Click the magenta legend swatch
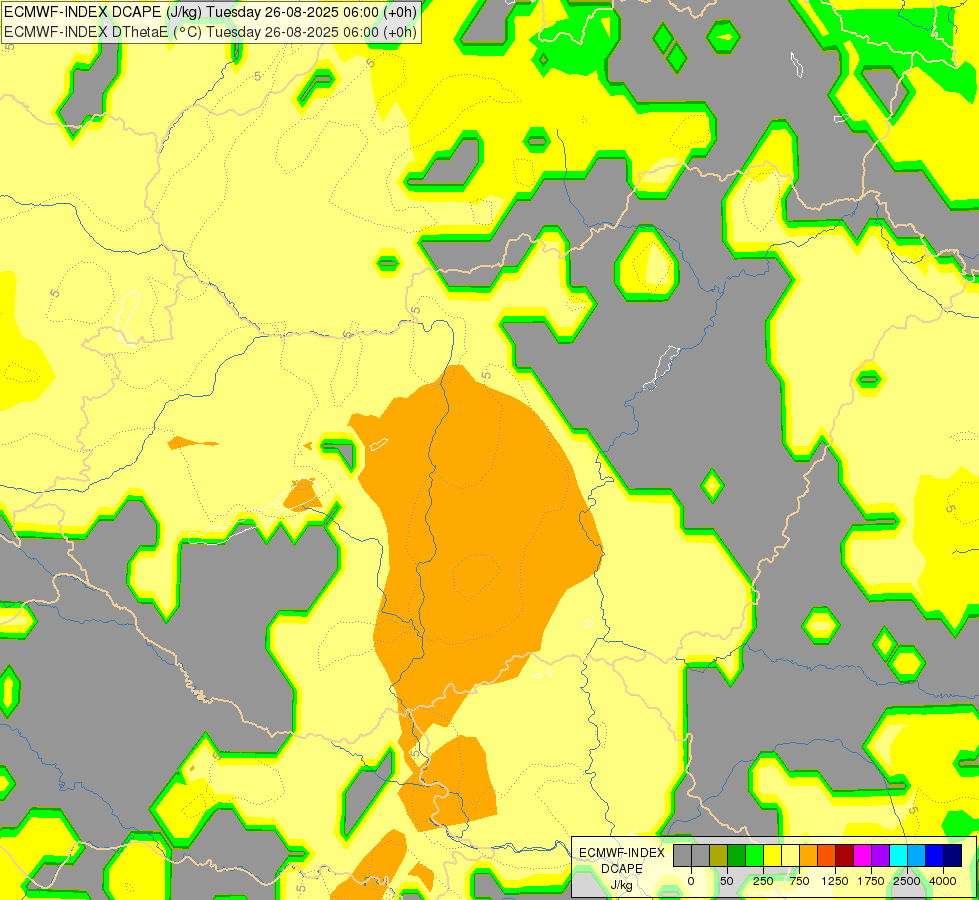This screenshot has height=900, width=979. (863, 855)
